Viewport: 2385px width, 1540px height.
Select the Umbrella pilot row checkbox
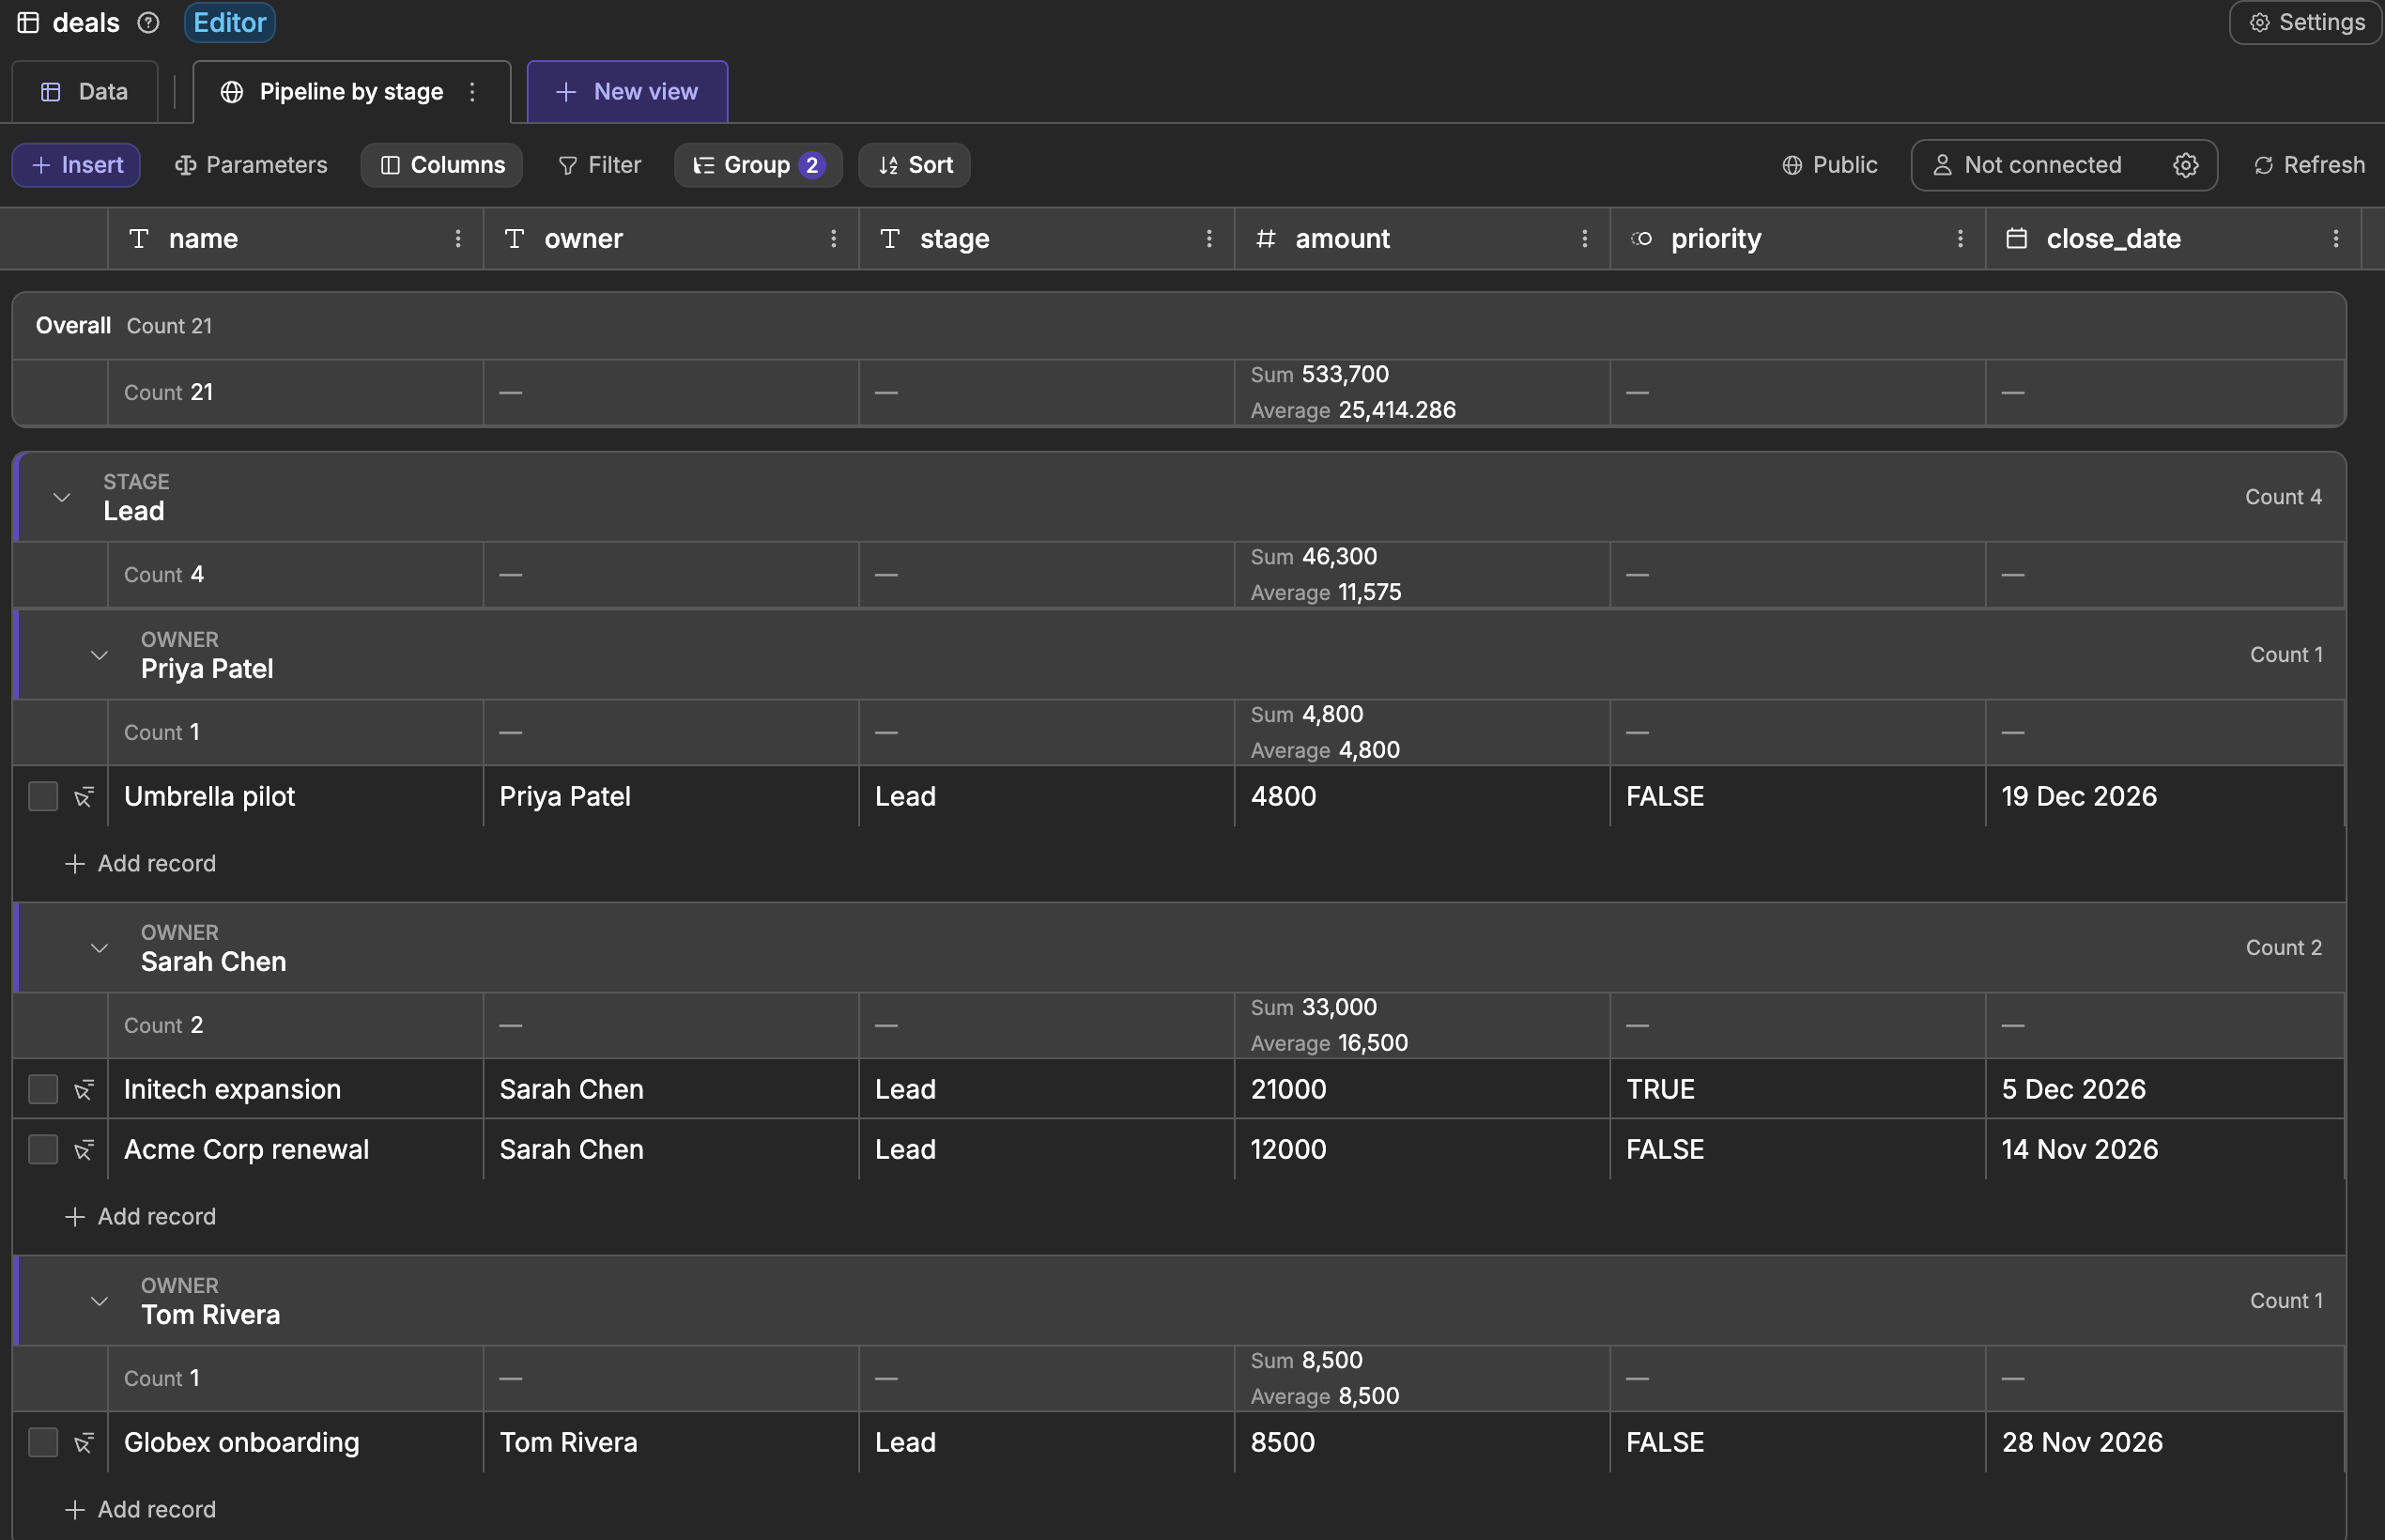click(x=43, y=797)
